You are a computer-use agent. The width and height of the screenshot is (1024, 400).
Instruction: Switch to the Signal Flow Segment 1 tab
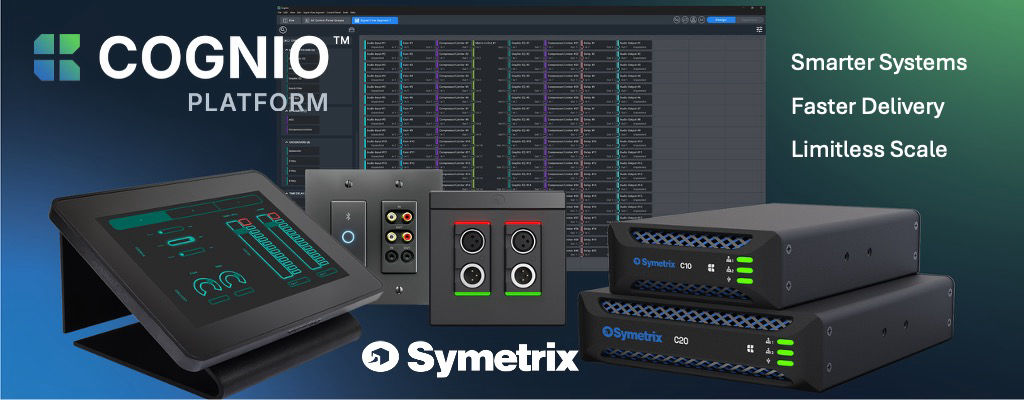376,20
